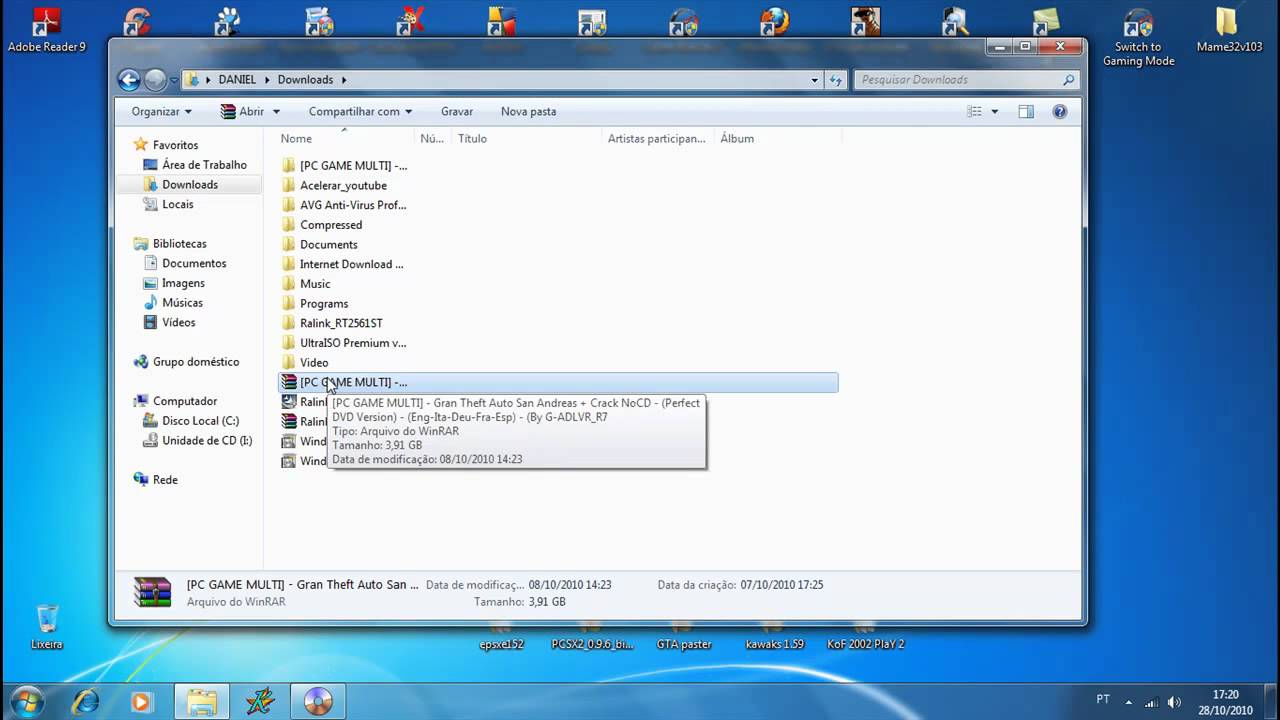The width and height of the screenshot is (1280, 720).
Task: Click the disc icon app in the taskbar
Action: pos(318,702)
